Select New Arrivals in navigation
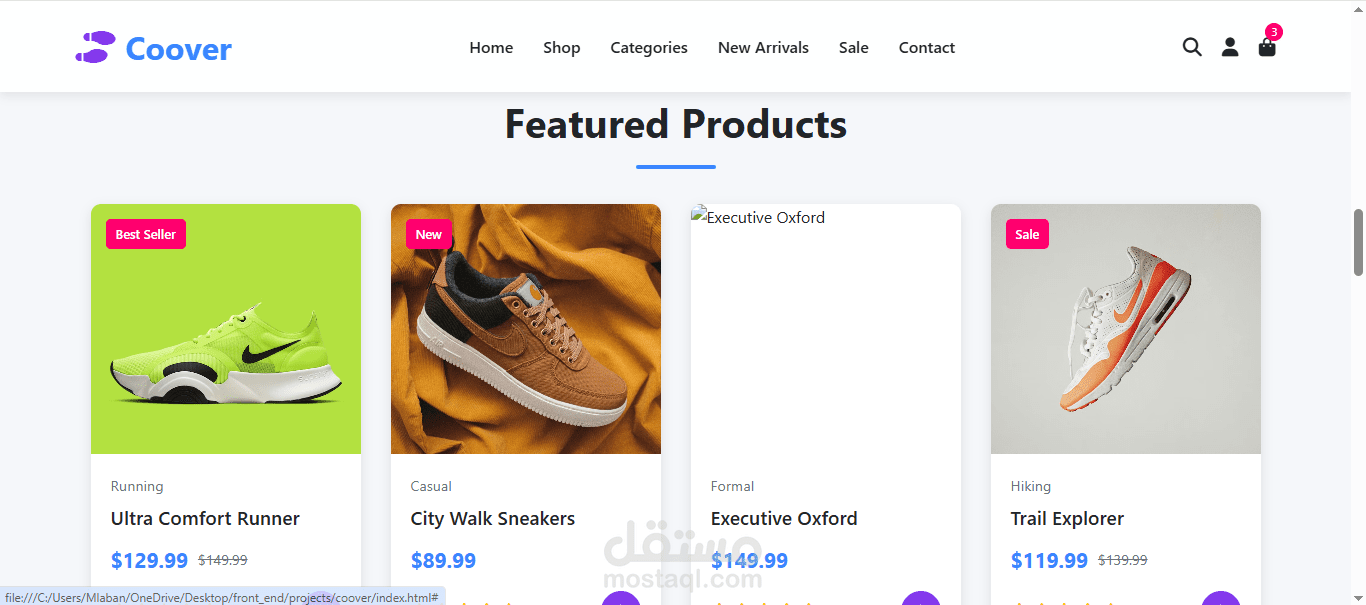Viewport: 1366px width, 605px height. (x=763, y=47)
